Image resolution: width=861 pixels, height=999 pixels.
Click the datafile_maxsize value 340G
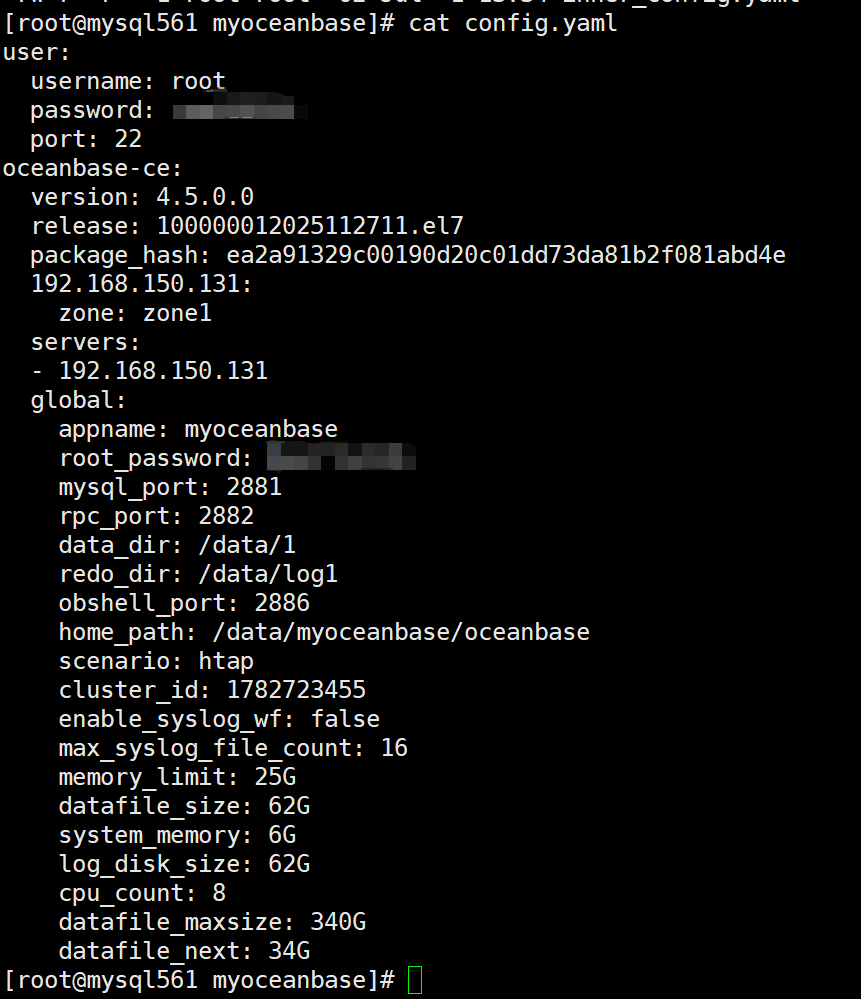pyautogui.click(x=338, y=922)
